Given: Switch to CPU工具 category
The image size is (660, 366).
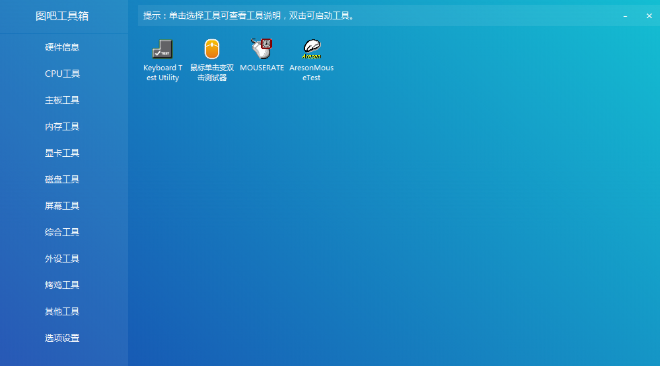Looking at the screenshot, I should [62, 74].
